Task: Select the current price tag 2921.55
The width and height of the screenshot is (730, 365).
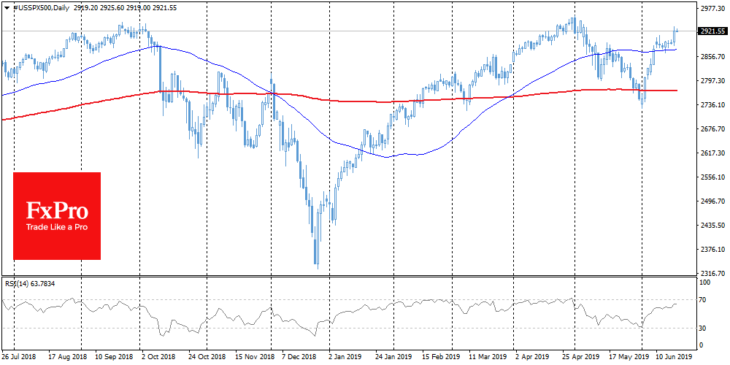Action: (x=712, y=31)
